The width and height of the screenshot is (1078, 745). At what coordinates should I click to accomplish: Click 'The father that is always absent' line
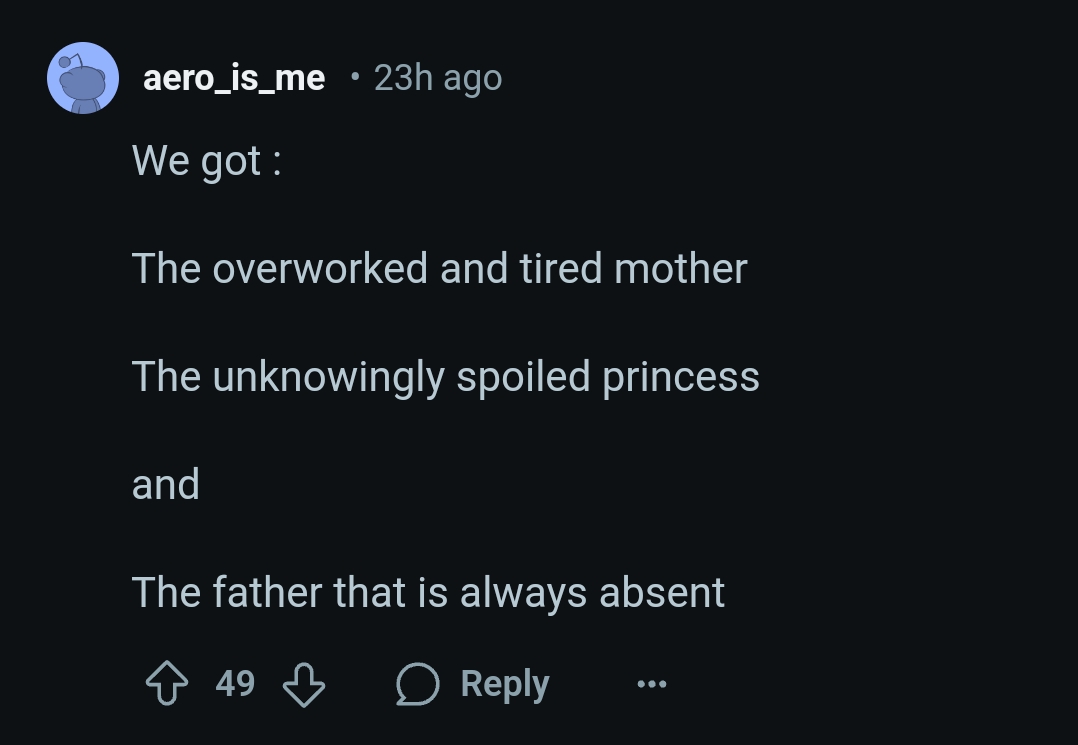428,592
